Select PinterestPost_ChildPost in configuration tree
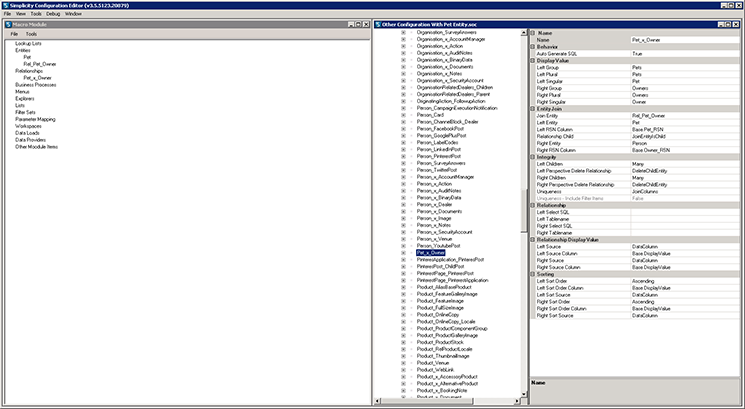Viewport: 745px width, 409px height. point(440,266)
